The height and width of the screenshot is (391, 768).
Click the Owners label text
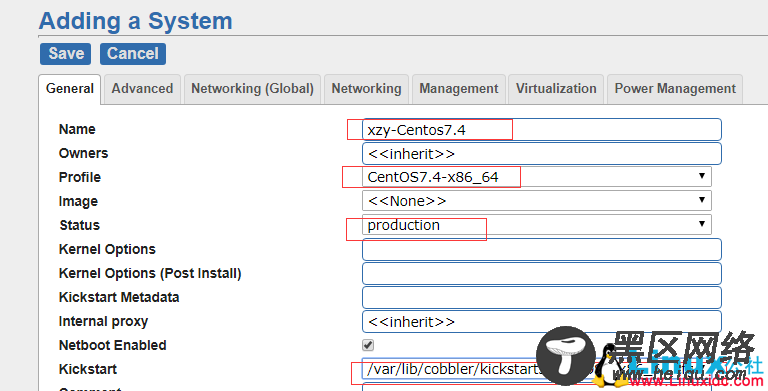point(83,153)
